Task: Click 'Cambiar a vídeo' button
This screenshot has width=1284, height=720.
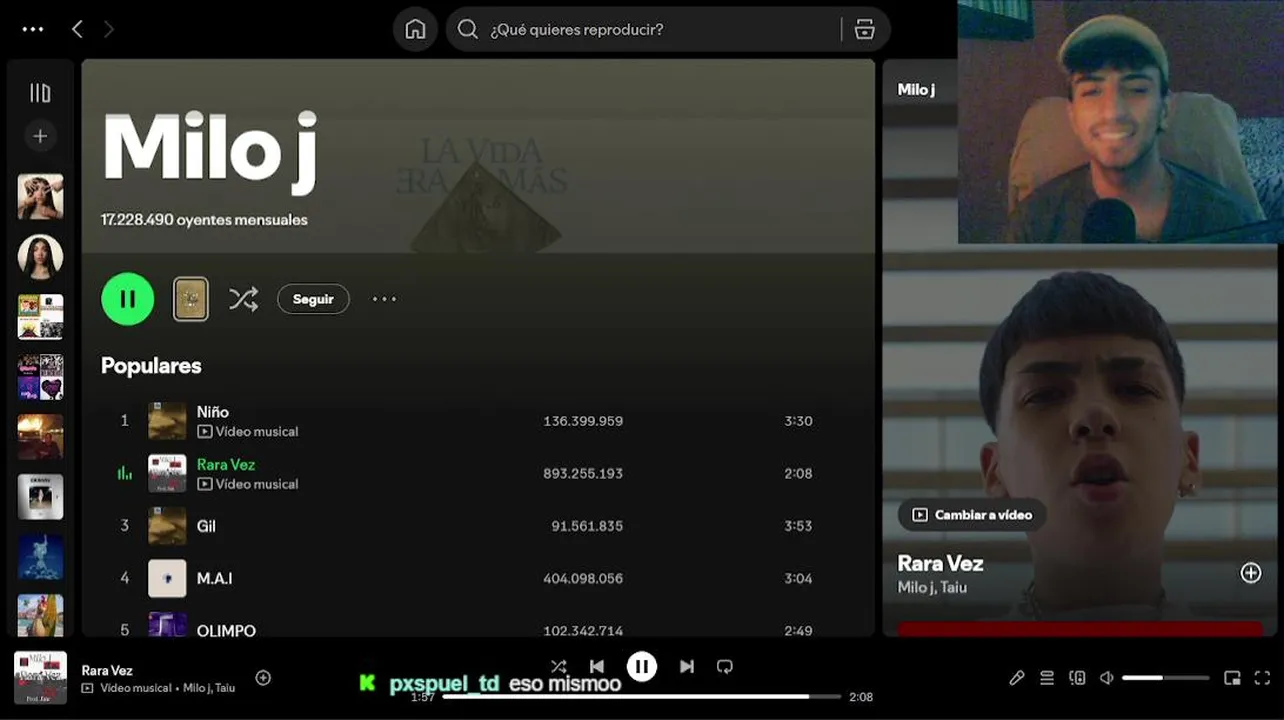Action: pyautogui.click(x=972, y=515)
